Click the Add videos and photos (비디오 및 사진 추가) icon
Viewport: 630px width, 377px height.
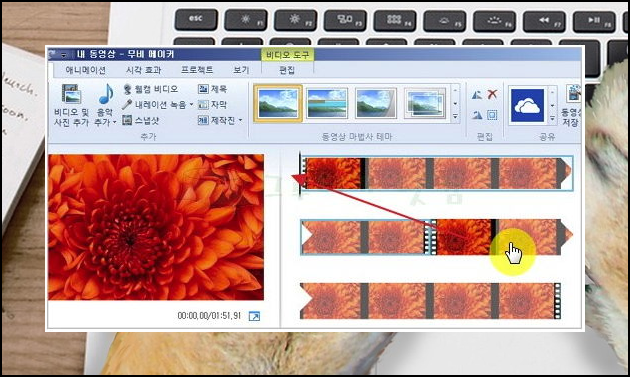[x=71, y=94]
